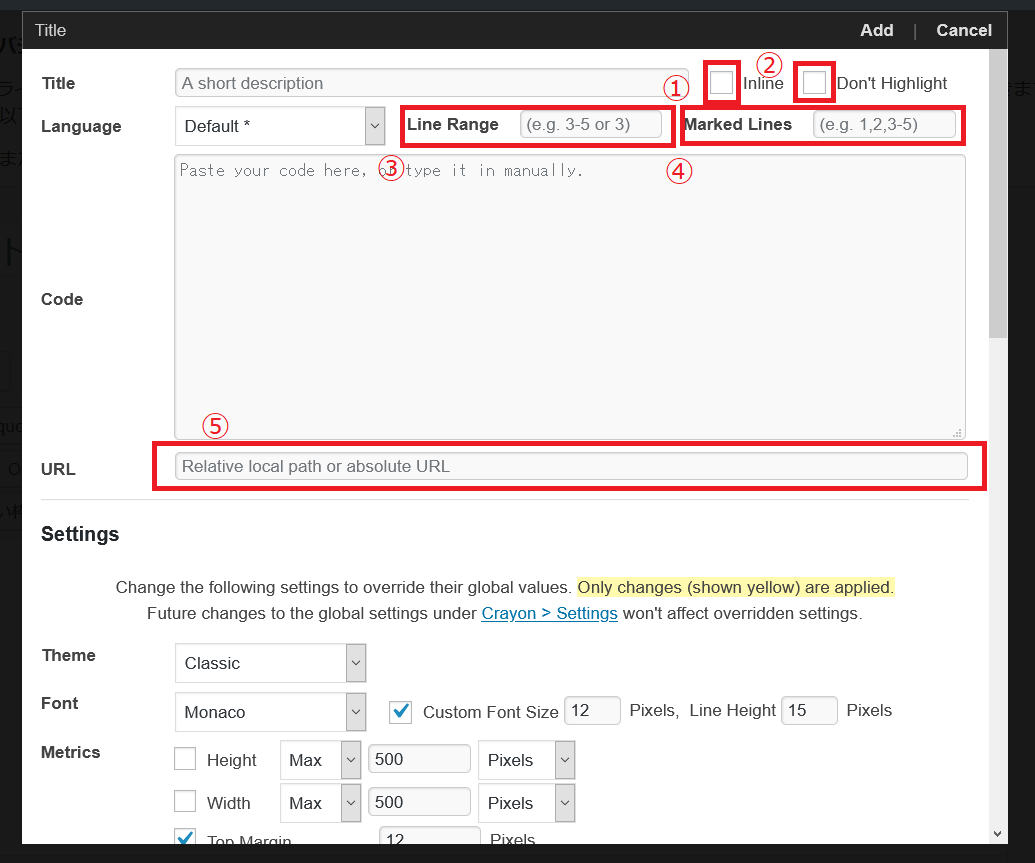The width and height of the screenshot is (1035, 863).
Task: Click the dialog scrollbar down arrow
Action: click(997, 833)
